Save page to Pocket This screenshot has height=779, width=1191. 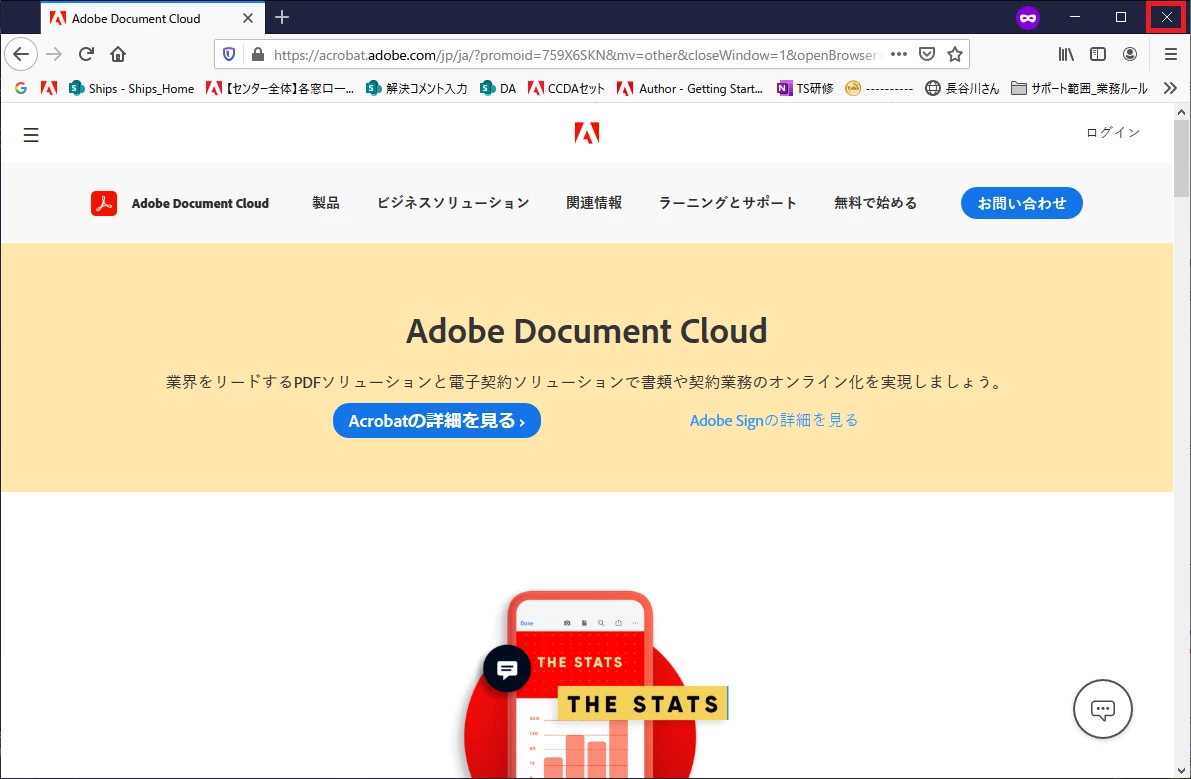pos(927,54)
